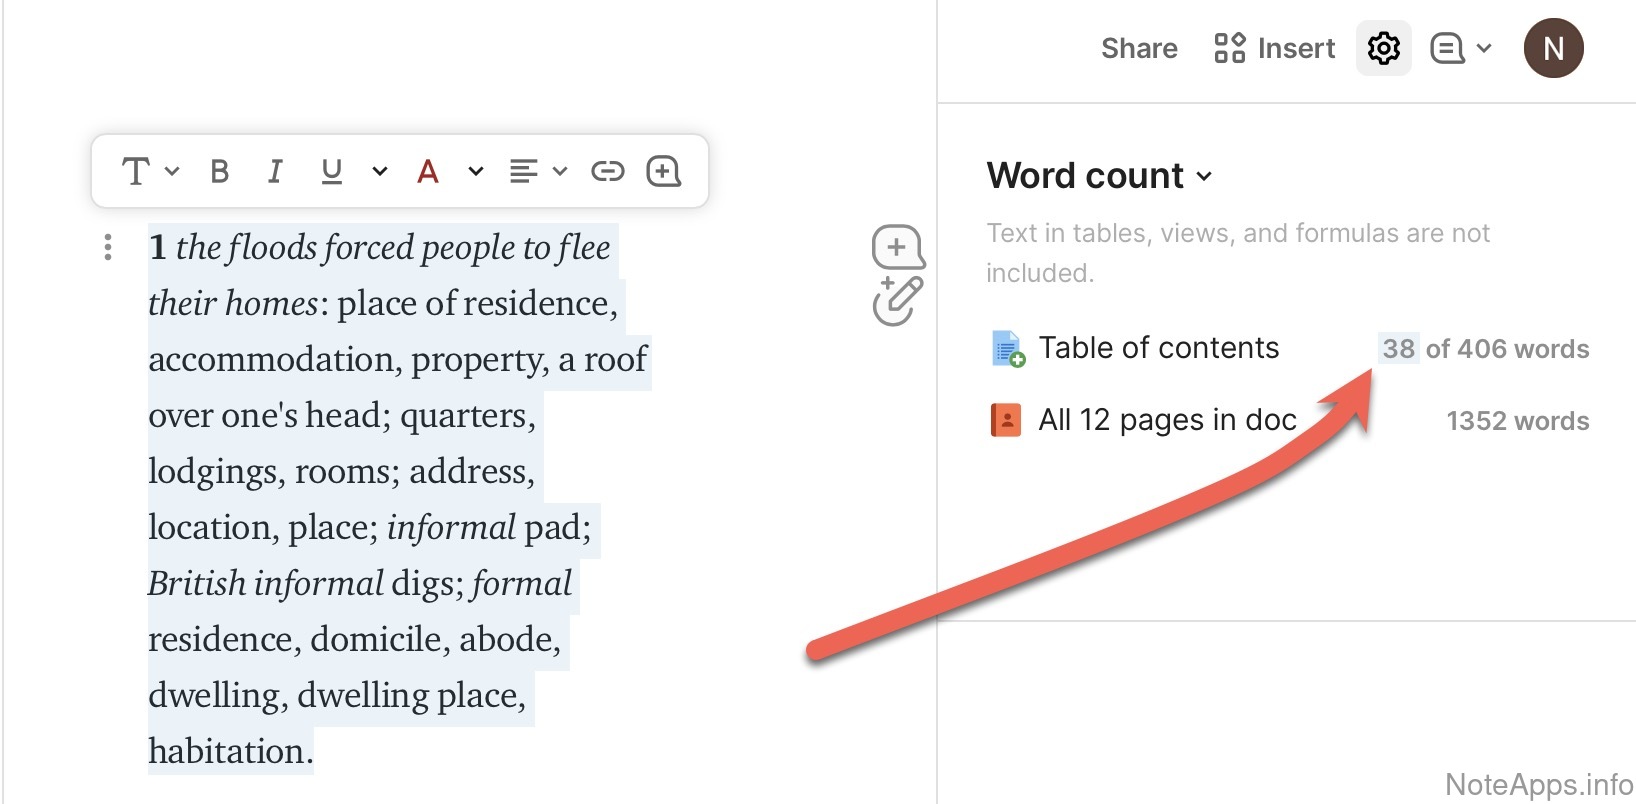The height and width of the screenshot is (804, 1636).
Task: Open the text style dropdown
Action: point(149,172)
